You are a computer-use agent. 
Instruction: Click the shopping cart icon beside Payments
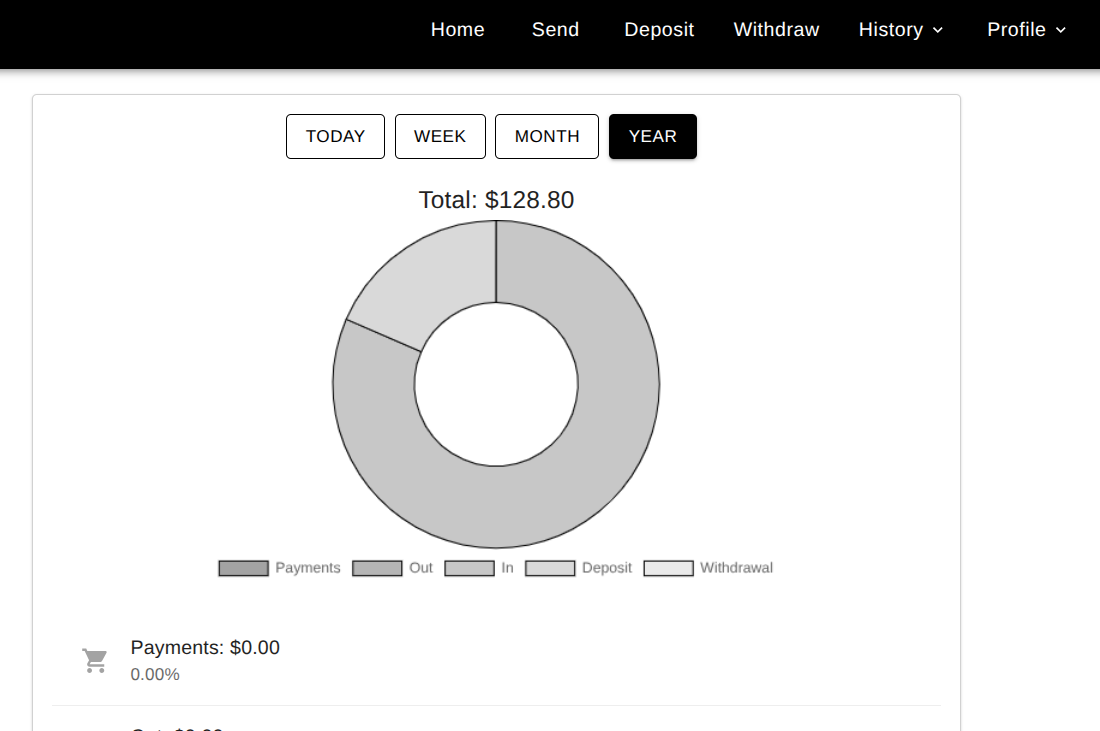click(x=95, y=661)
